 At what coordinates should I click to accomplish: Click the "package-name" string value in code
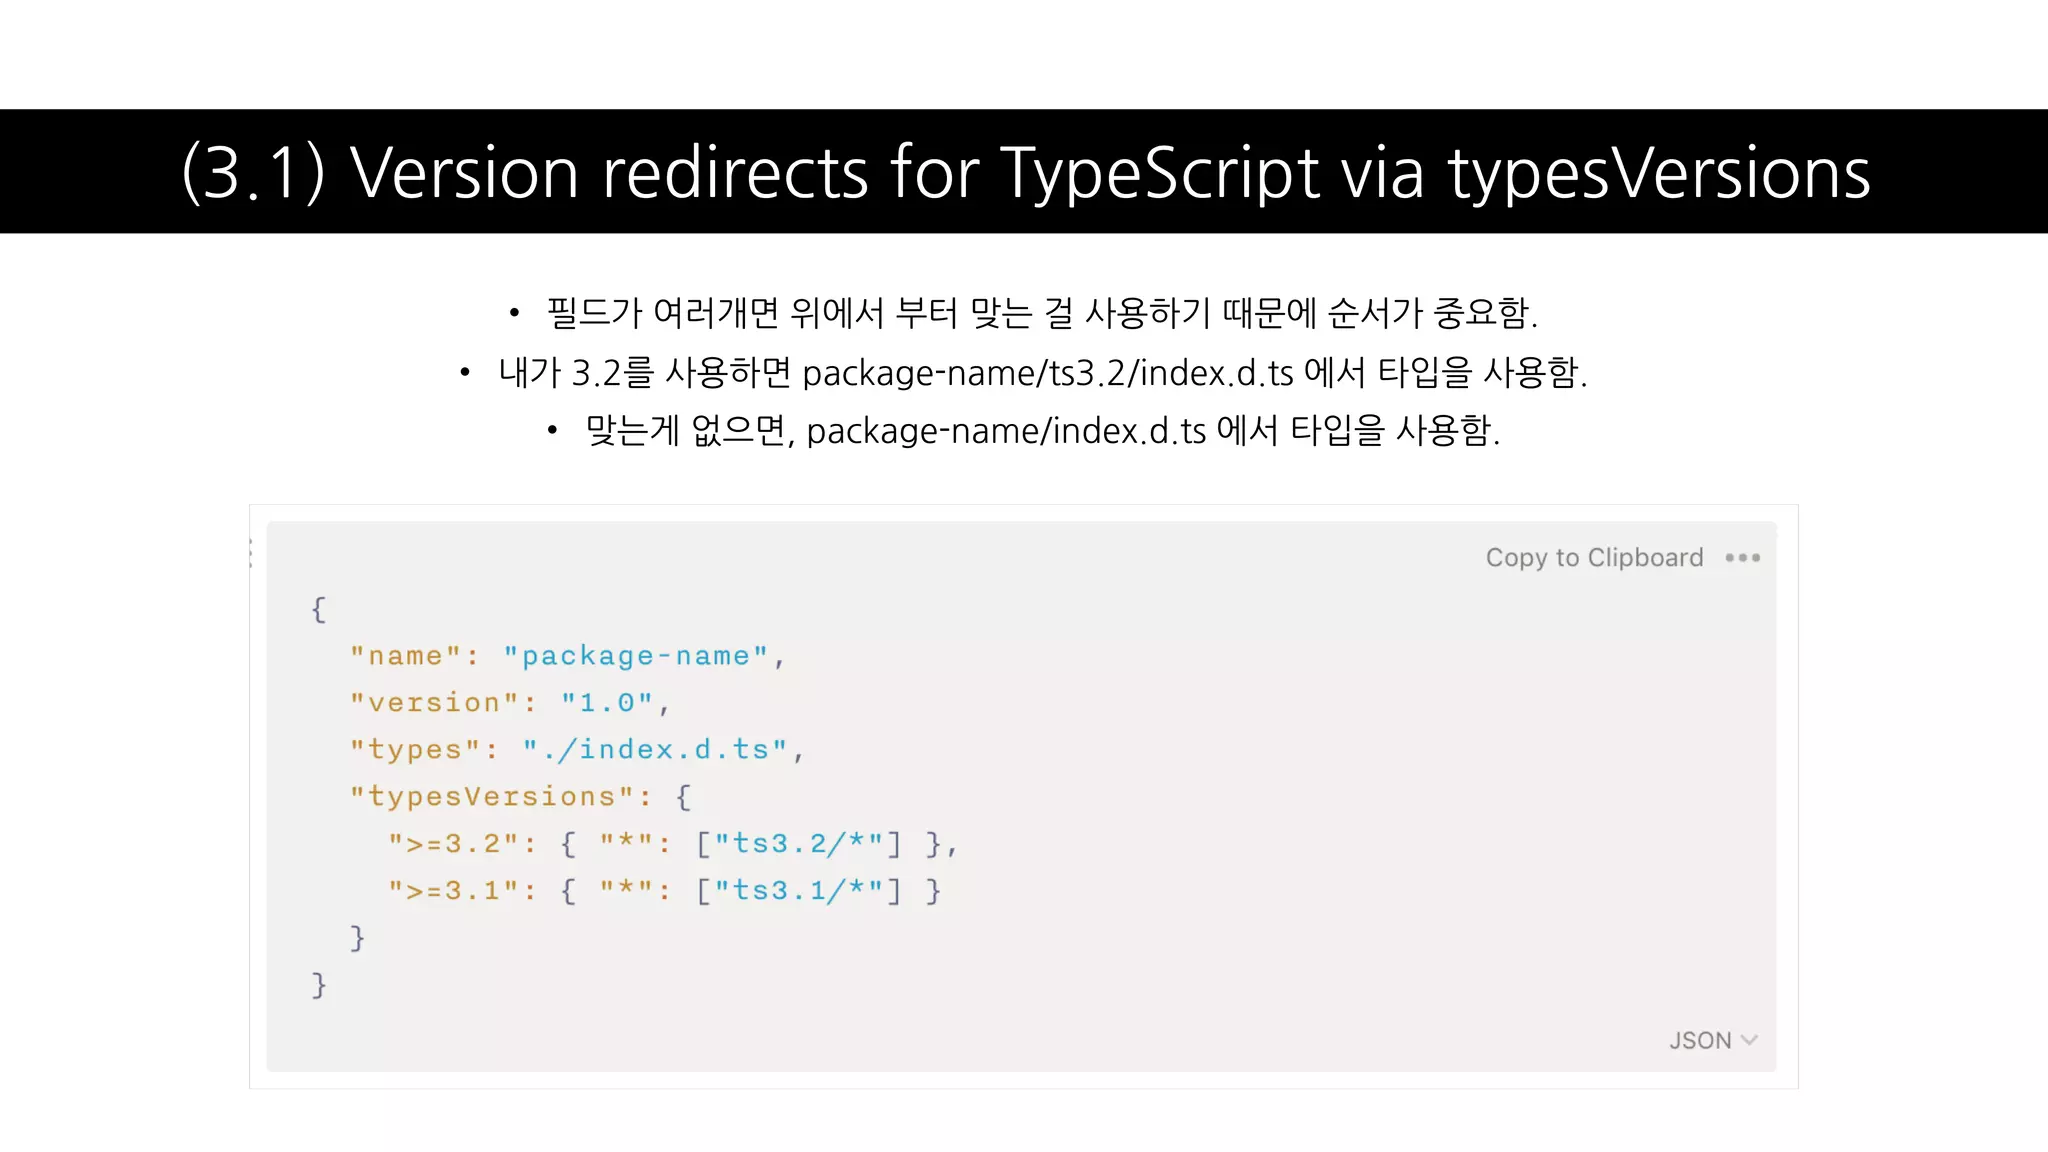(635, 656)
